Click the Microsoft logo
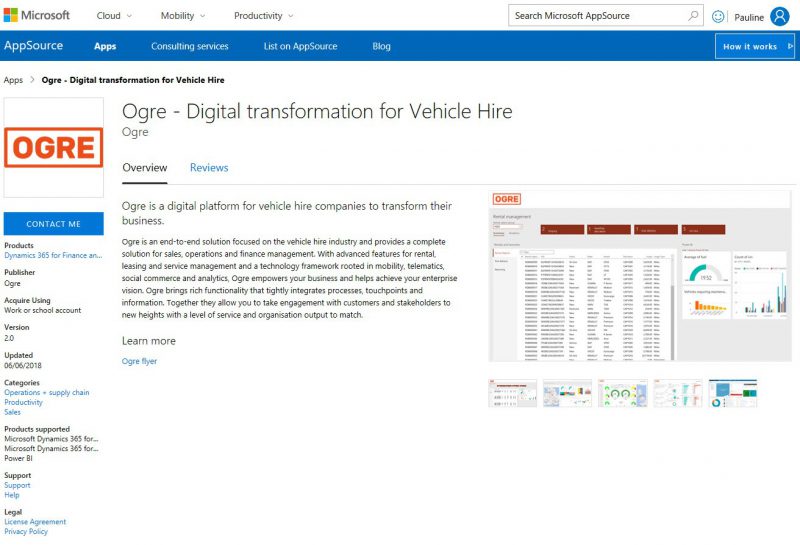Screen dimensions: 800x545 [37, 15]
